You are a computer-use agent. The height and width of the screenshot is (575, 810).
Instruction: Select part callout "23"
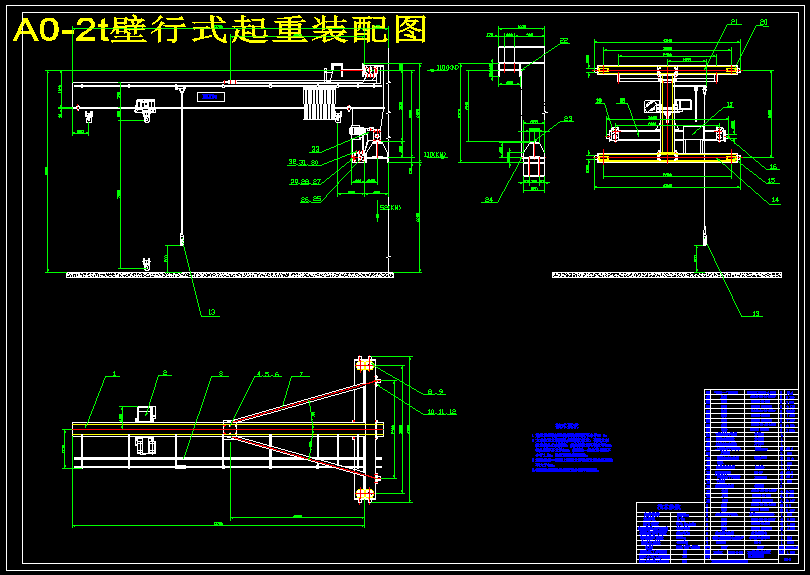tap(568, 119)
